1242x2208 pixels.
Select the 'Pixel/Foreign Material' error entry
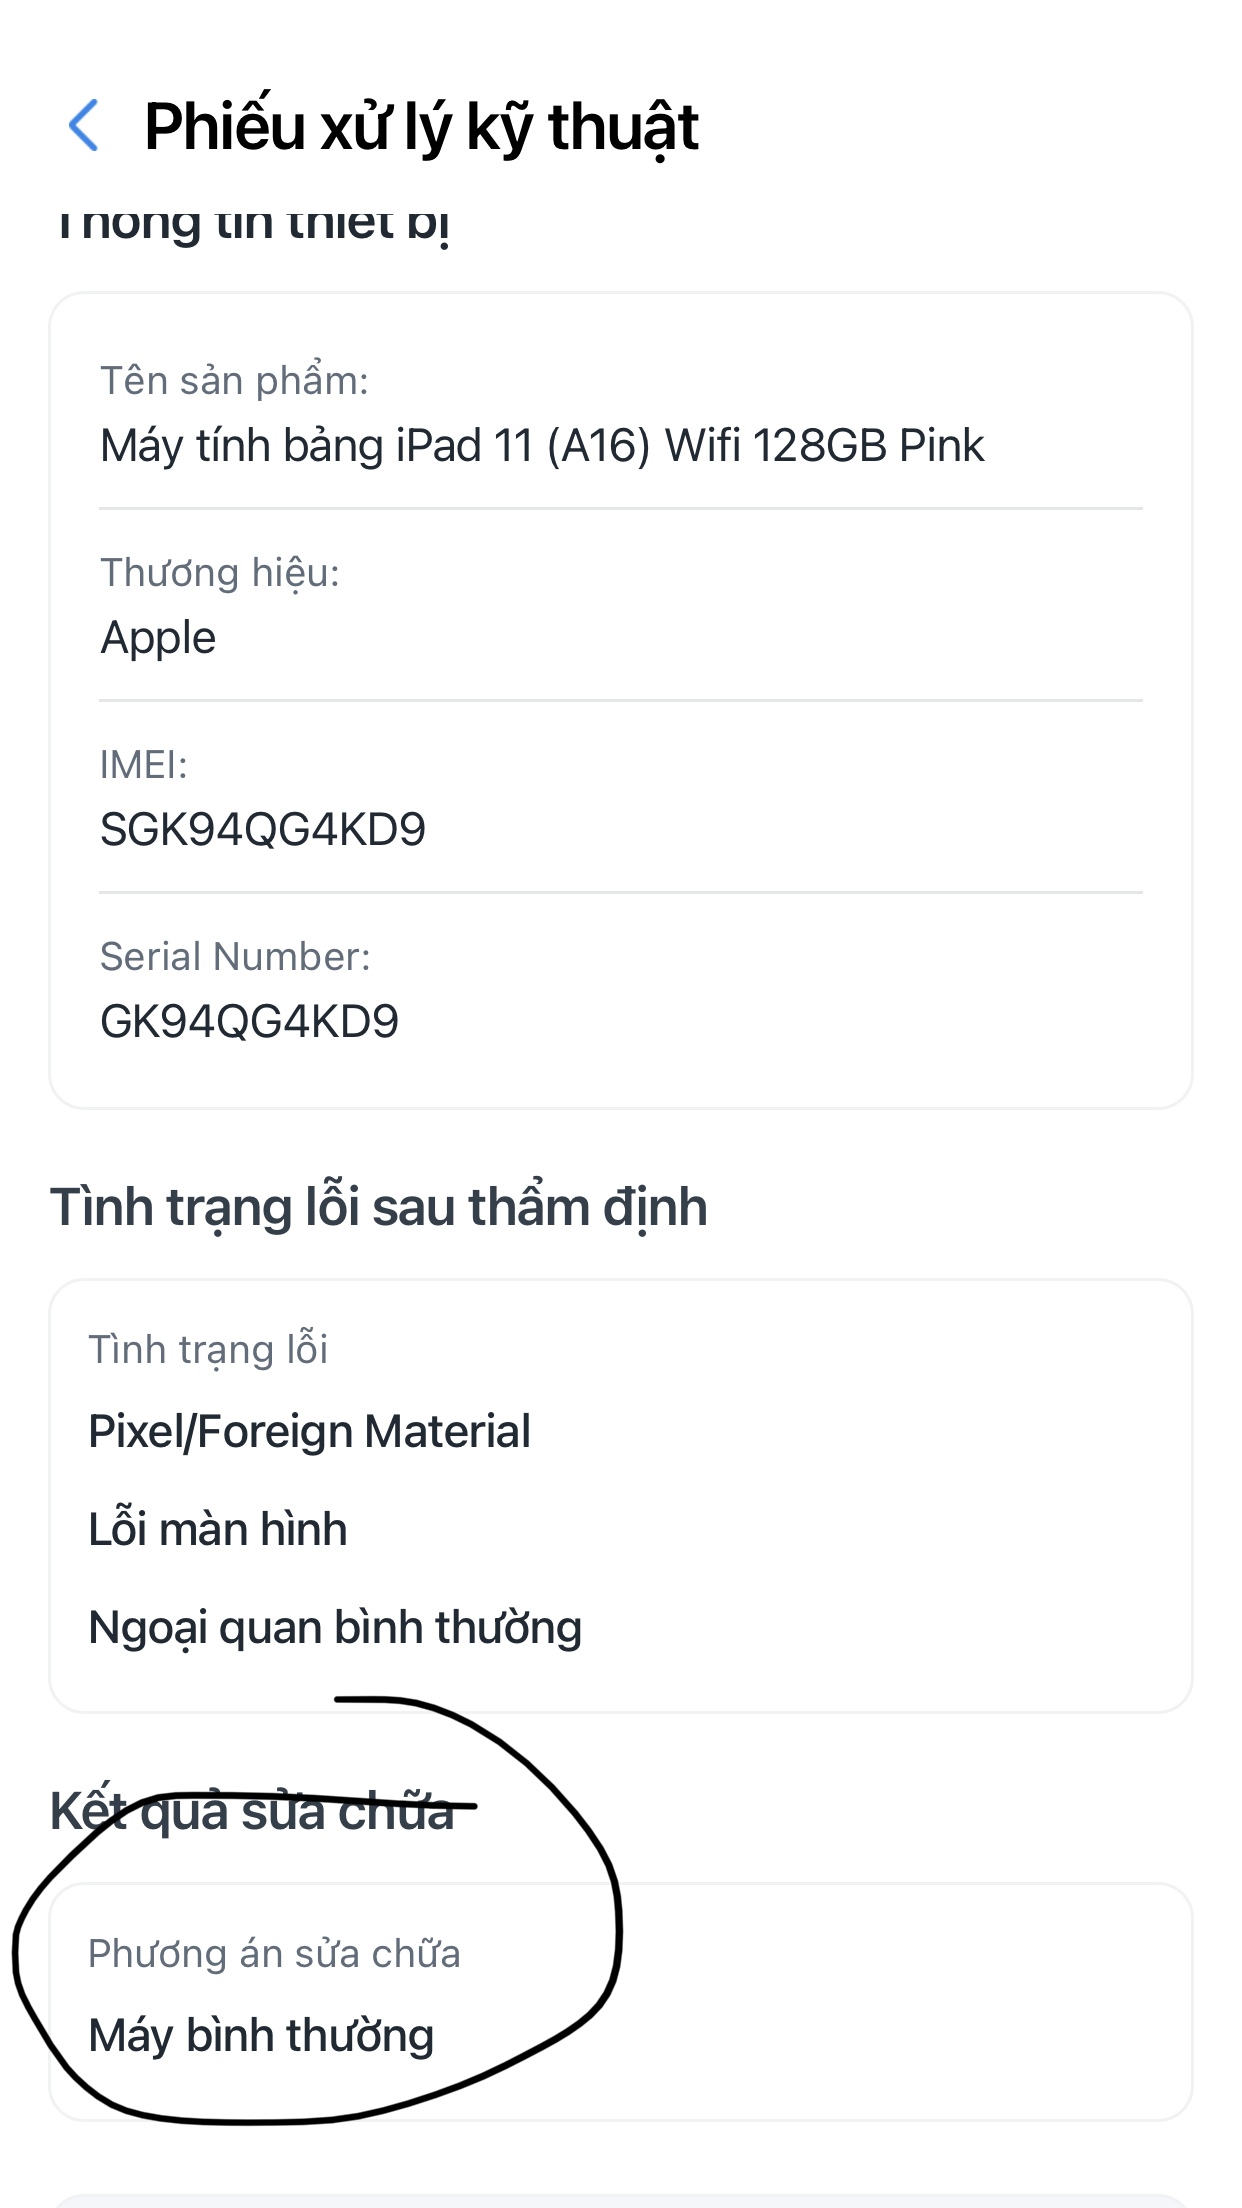[x=309, y=1432]
